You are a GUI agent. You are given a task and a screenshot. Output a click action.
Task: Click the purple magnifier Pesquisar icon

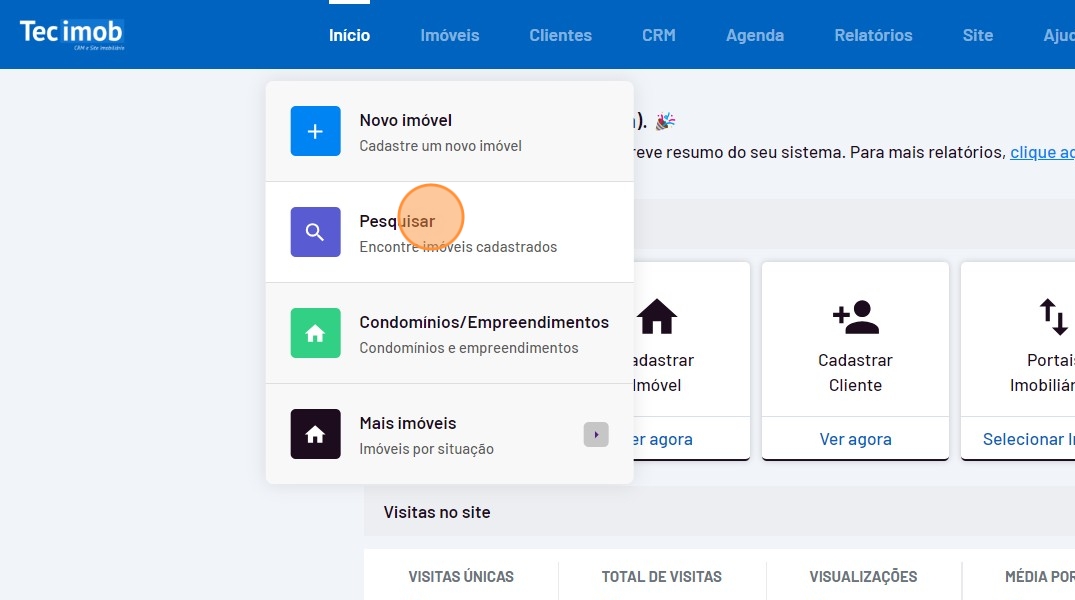click(x=315, y=232)
